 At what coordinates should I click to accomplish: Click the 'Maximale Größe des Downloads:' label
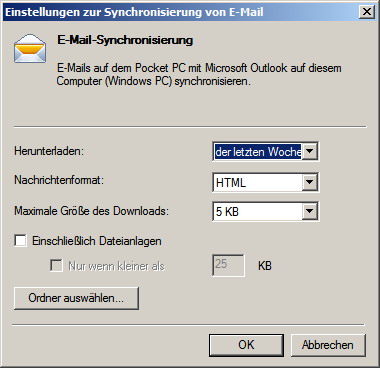(91, 211)
